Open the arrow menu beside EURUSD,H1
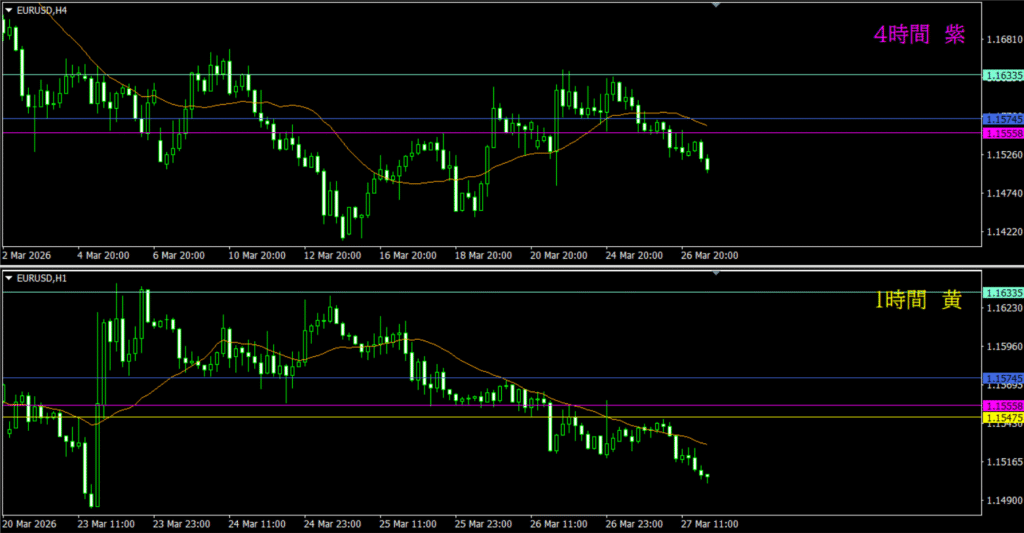The height and width of the screenshot is (533, 1024). (9, 277)
